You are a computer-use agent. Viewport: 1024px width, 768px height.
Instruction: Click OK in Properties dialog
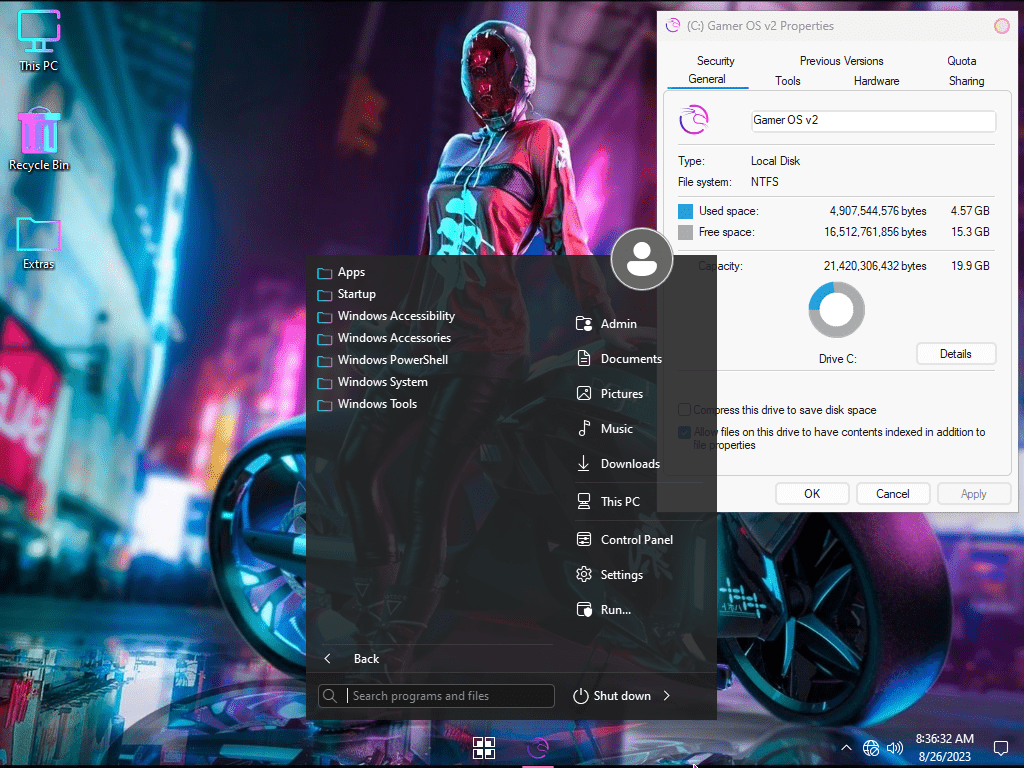click(x=812, y=494)
